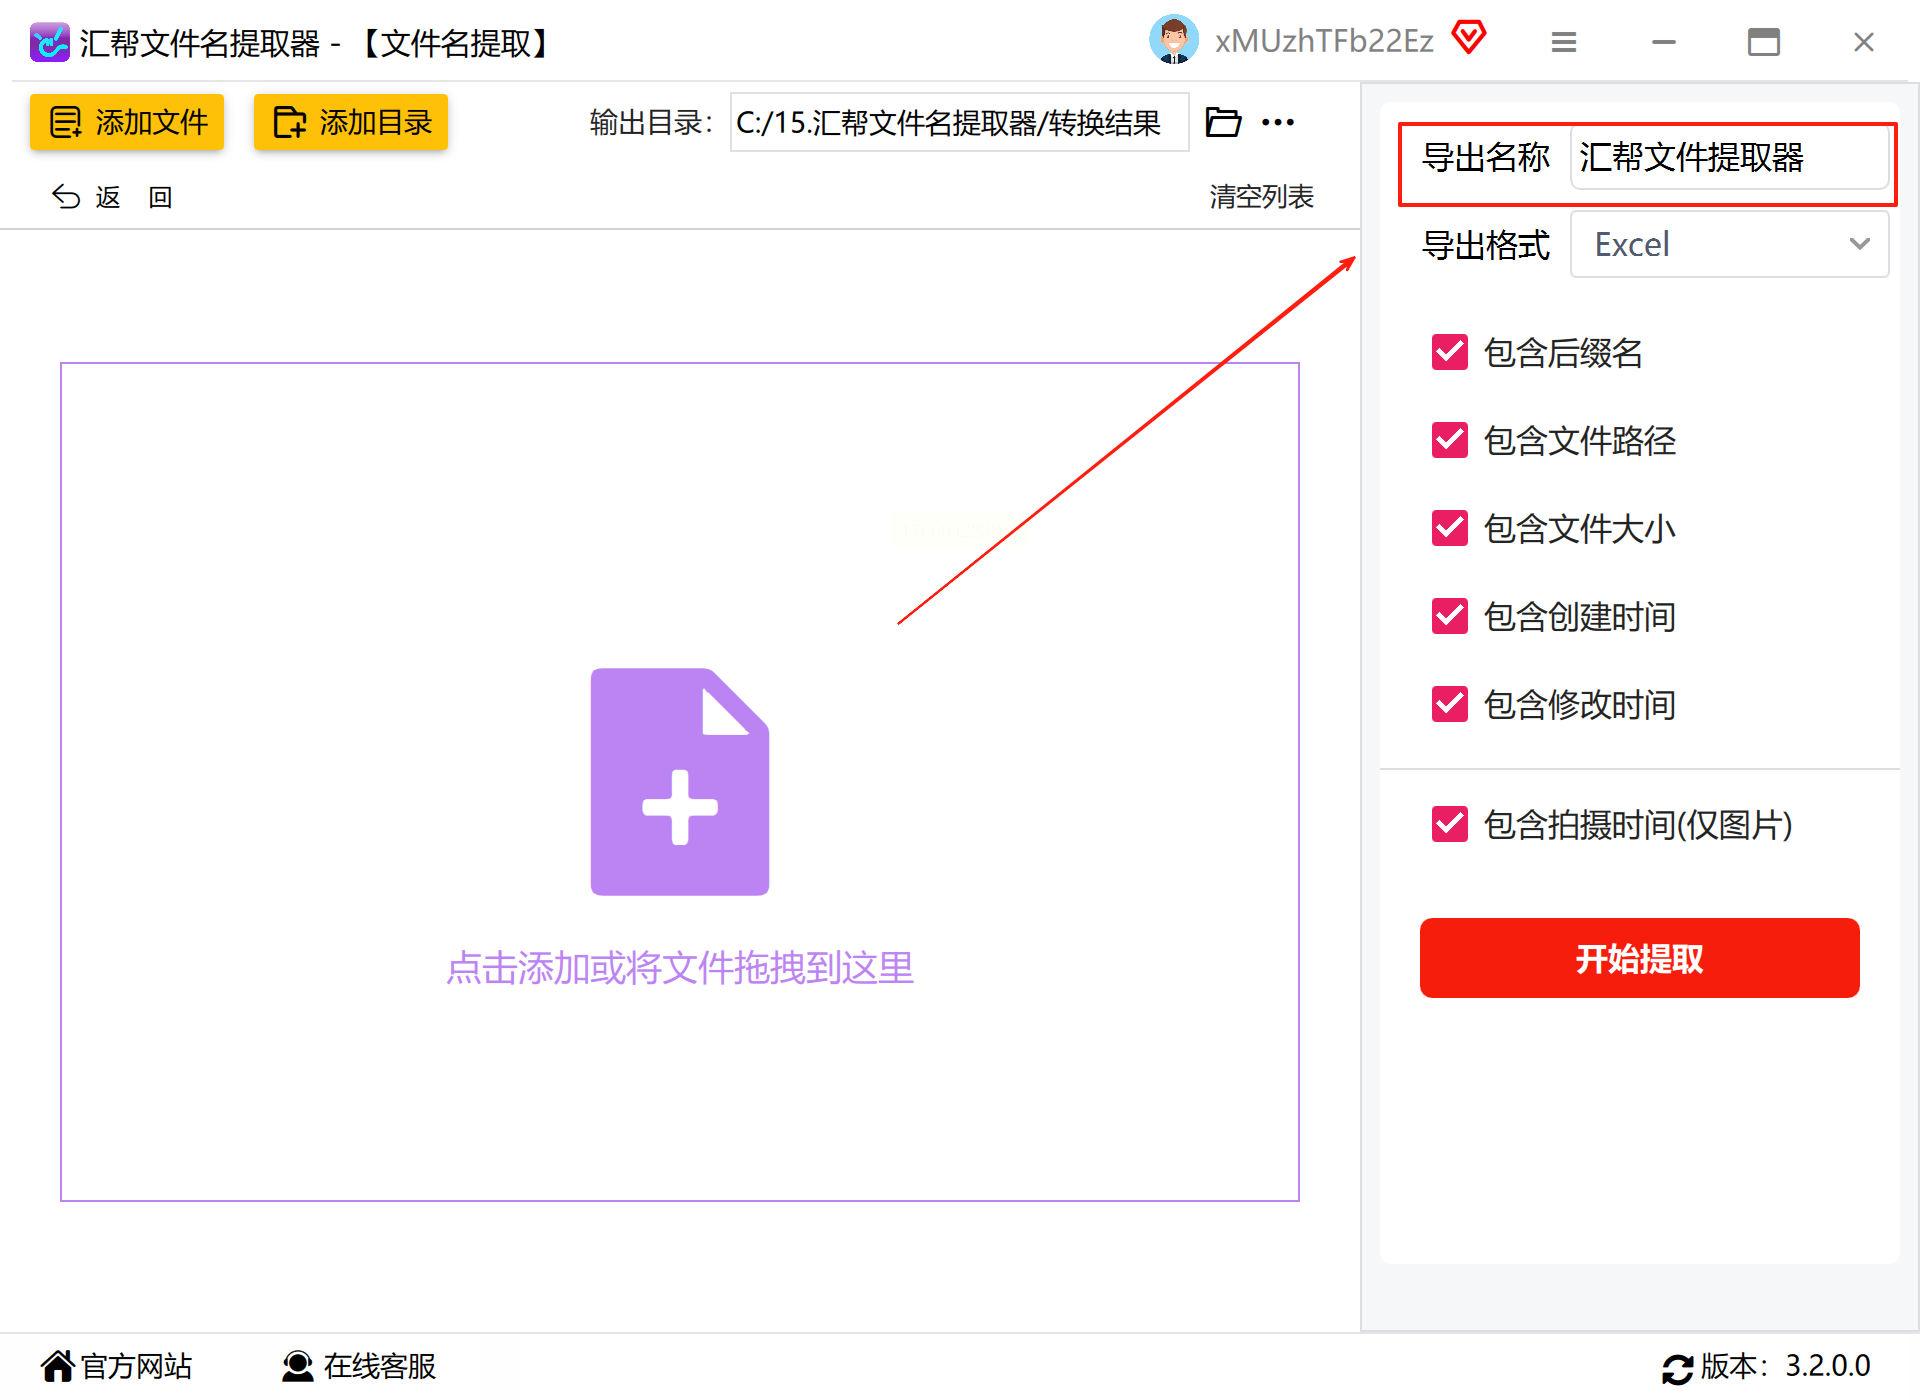This screenshot has height=1400, width=1920.
Task: Open the hamburger menu in title bar
Action: coord(1563,42)
